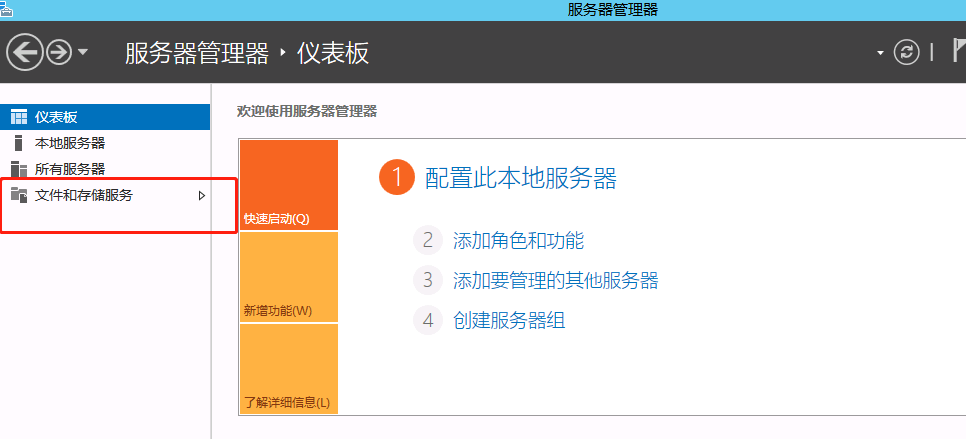Go back with the left arrow button

pyautogui.click(x=25, y=53)
